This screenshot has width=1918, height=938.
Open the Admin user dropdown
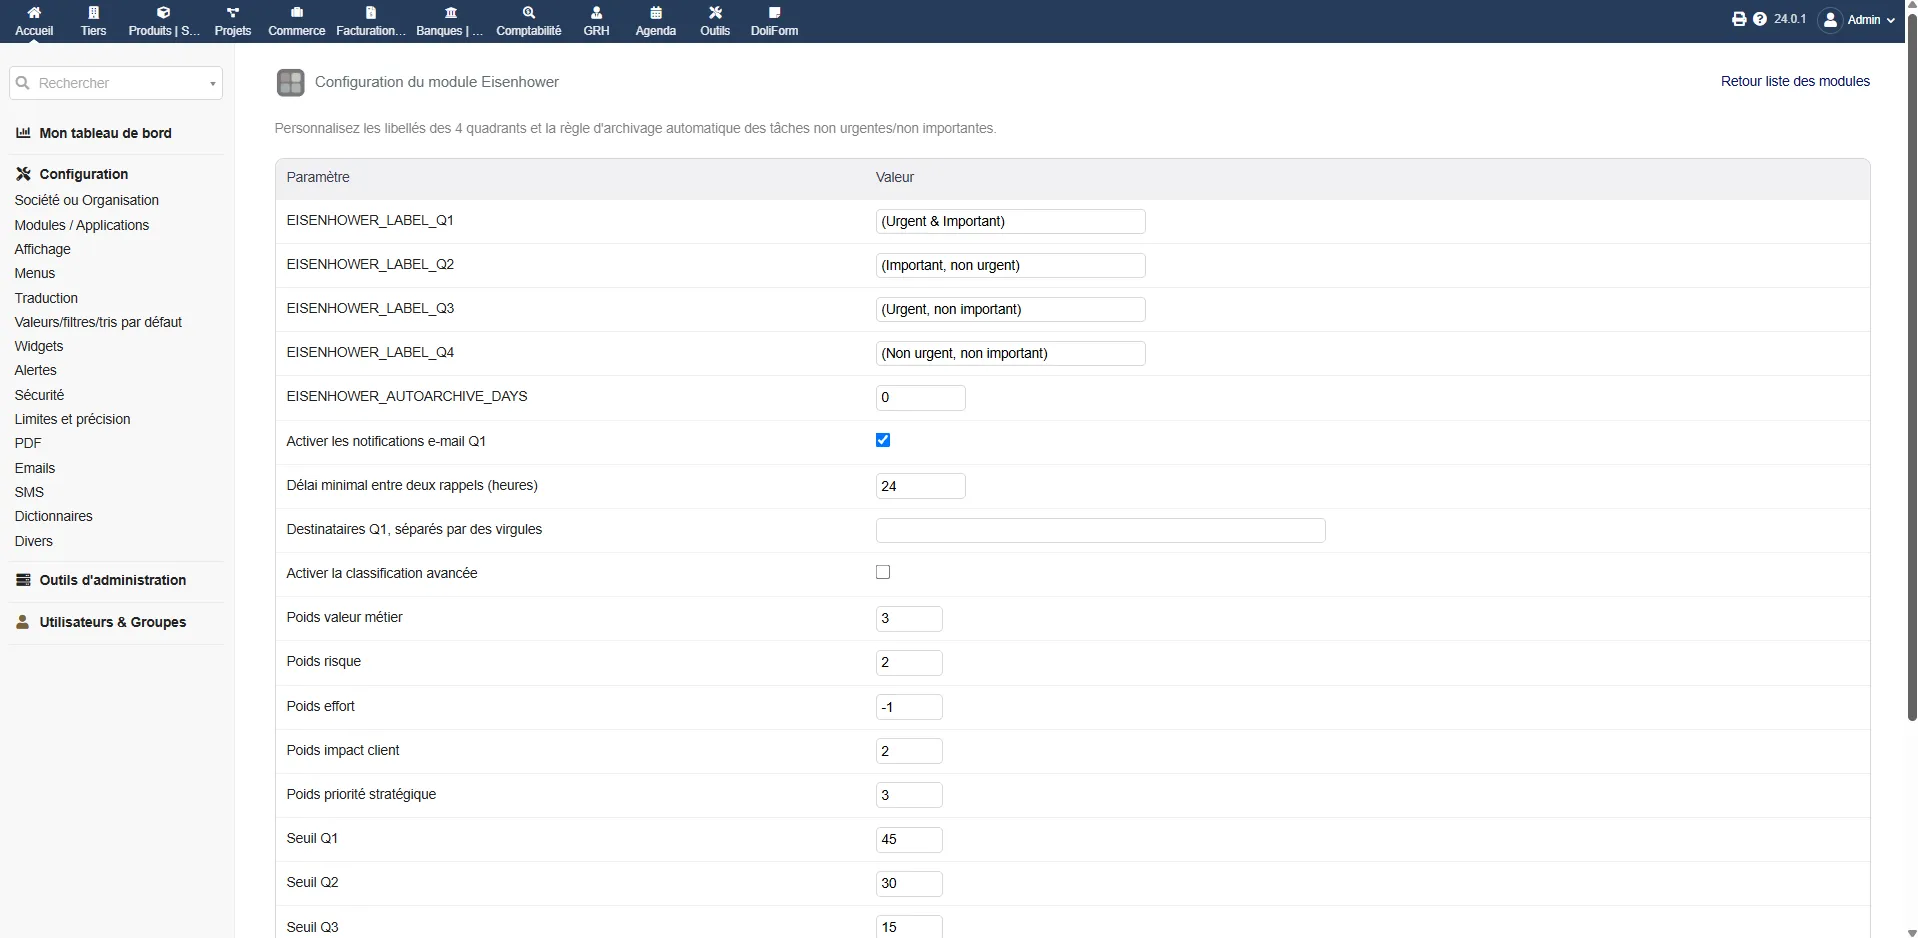click(x=1858, y=20)
